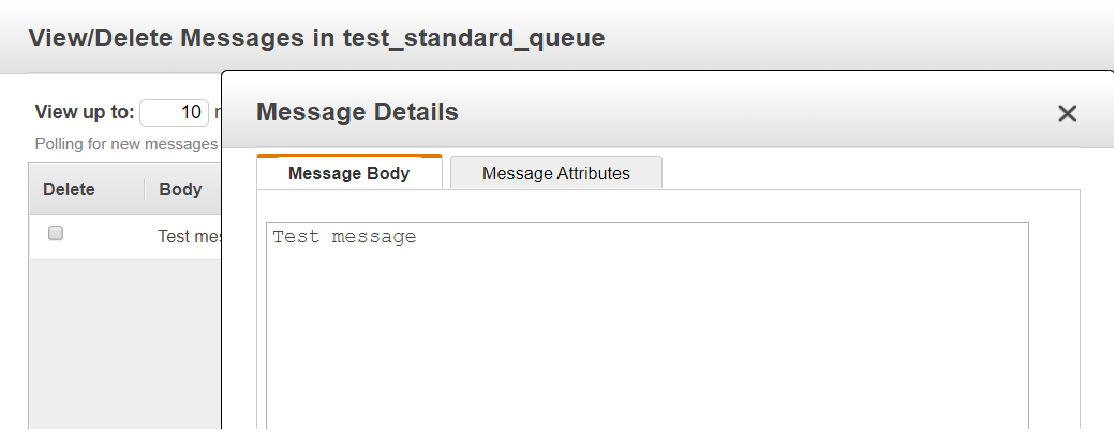The image size is (1114, 434).
Task: Click the "Test message" text in the textbox
Action: point(345,237)
